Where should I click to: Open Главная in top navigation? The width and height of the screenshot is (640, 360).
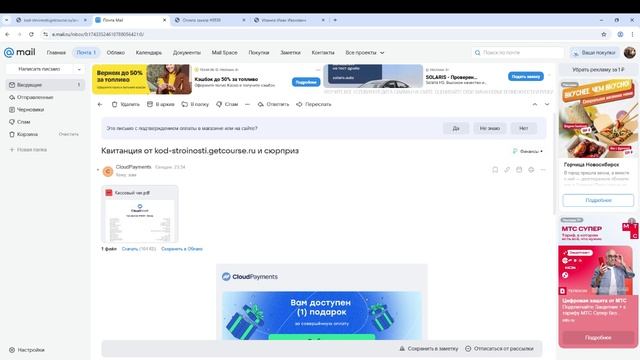tap(56, 53)
